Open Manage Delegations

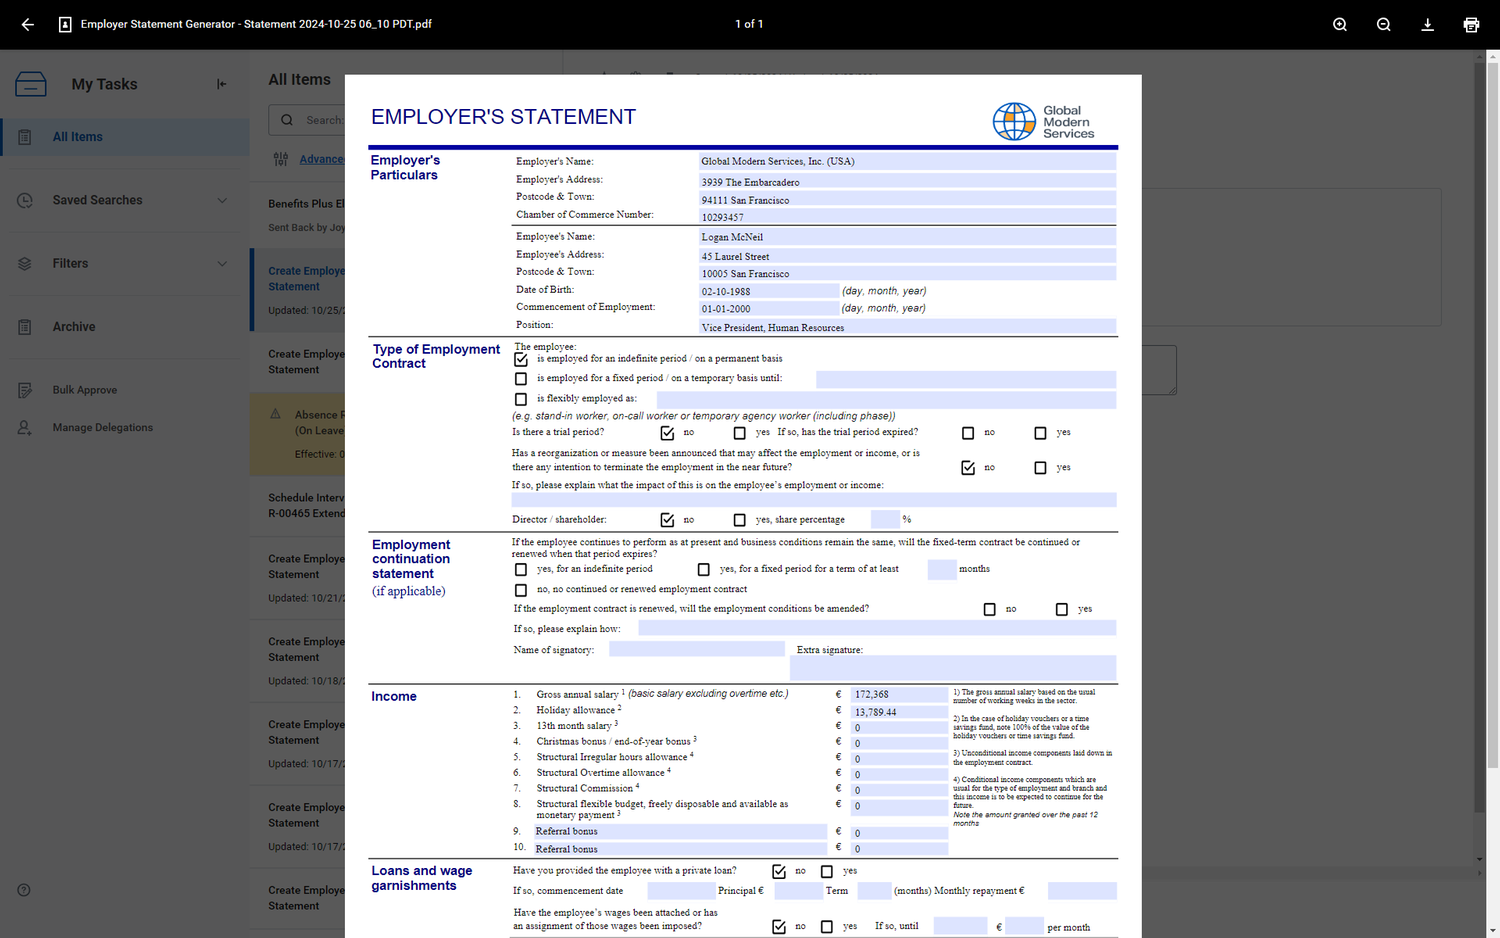tap(103, 427)
